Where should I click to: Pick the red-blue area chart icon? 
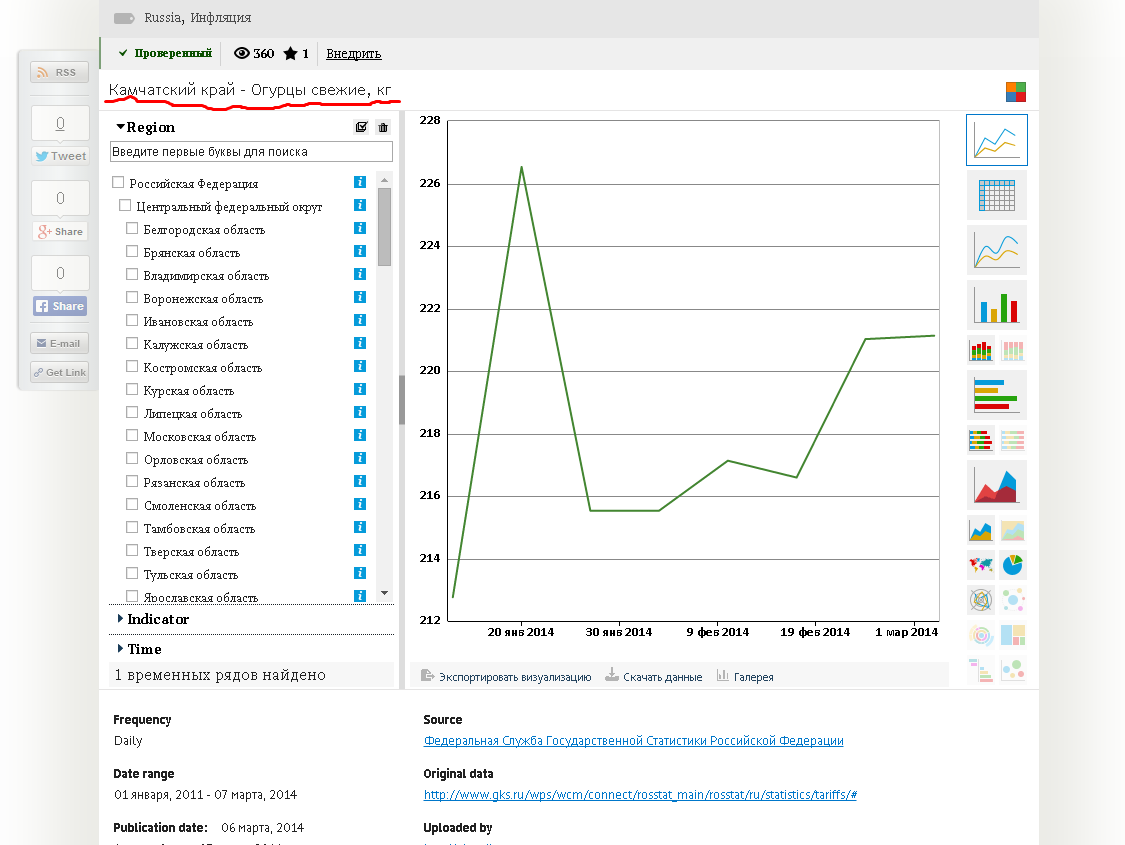(x=997, y=484)
